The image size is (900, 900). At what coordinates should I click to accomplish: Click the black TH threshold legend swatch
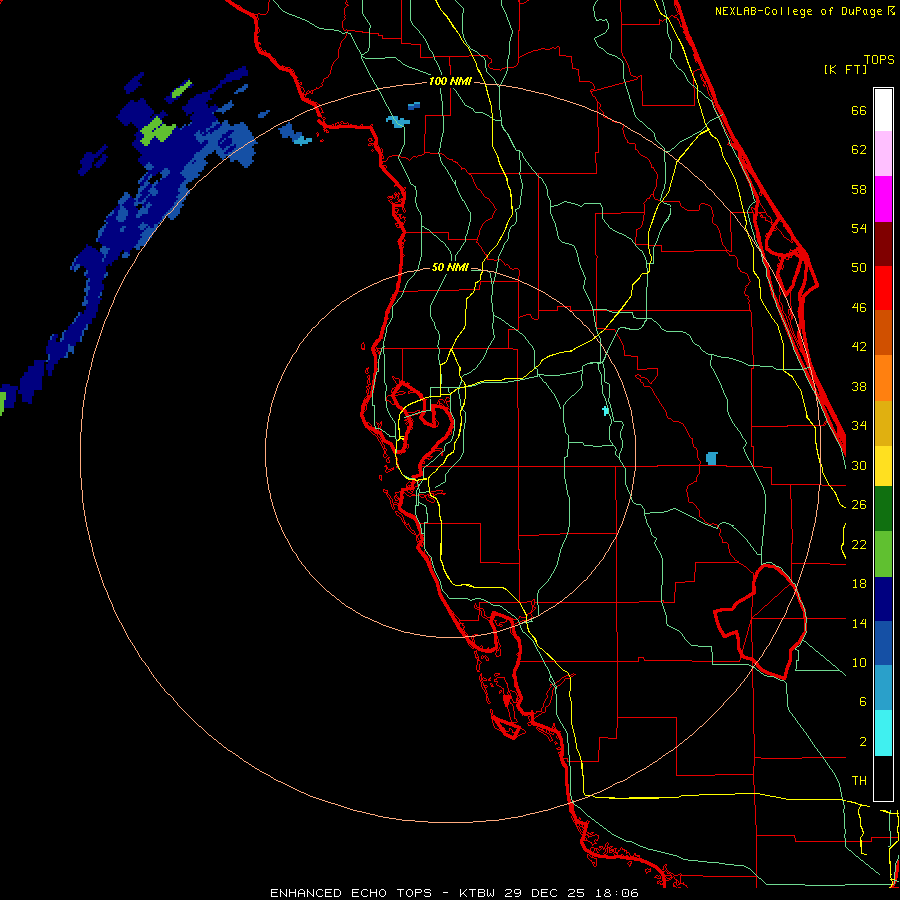pos(883,778)
